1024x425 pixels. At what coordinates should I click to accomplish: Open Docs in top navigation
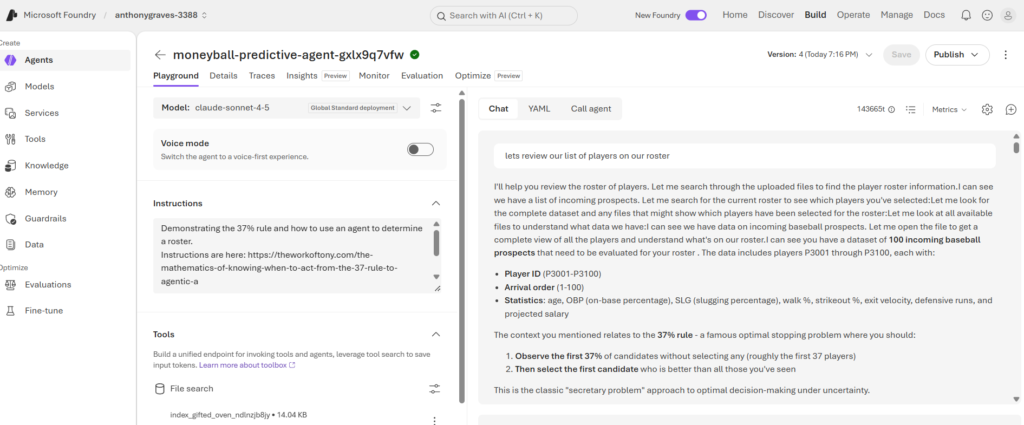(934, 15)
